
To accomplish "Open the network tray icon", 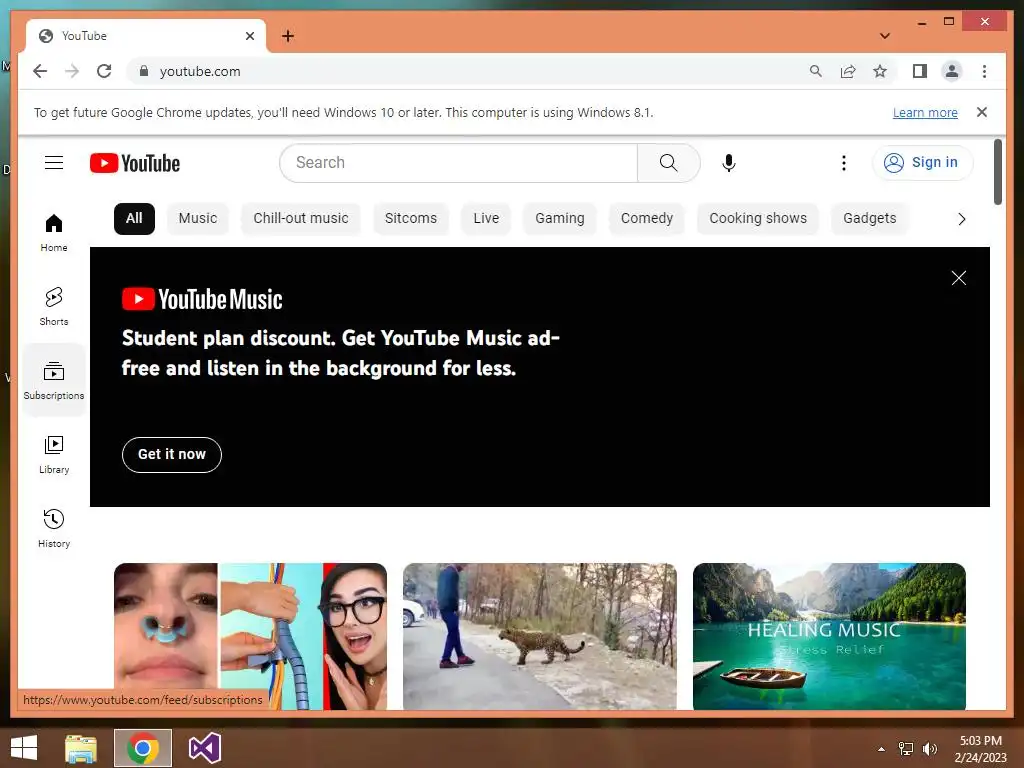I will click(x=906, y=749).
